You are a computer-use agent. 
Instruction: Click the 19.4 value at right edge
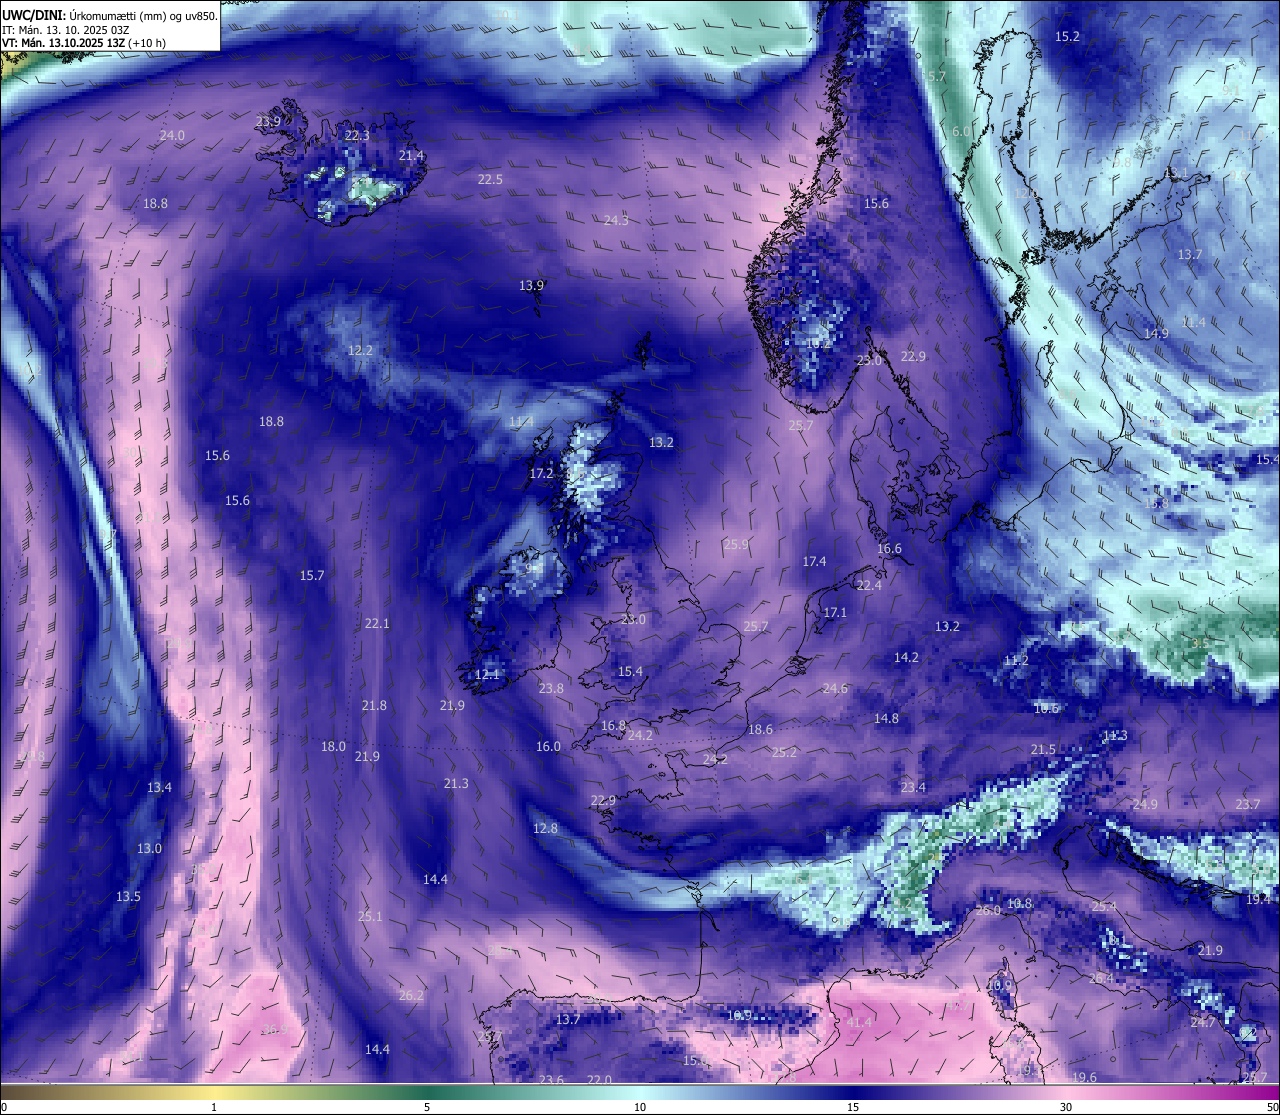click(1258, 899)
